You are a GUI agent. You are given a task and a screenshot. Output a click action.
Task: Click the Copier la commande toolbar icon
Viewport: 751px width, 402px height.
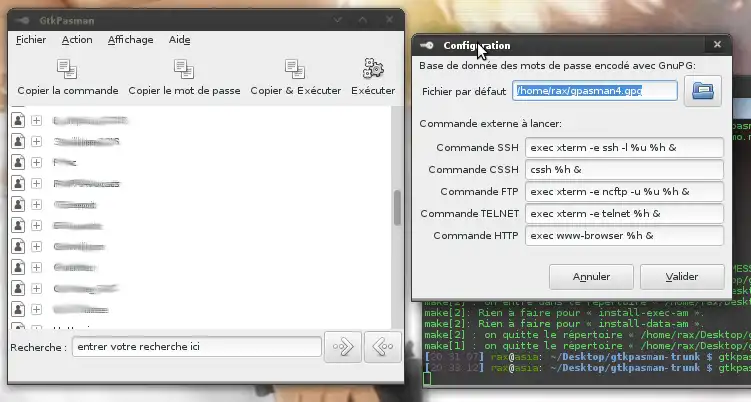click(x=67, y=69)
